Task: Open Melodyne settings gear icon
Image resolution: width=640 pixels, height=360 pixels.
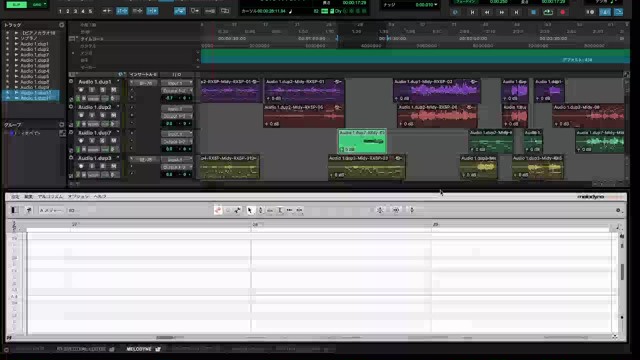Action: tap(618, 210)
